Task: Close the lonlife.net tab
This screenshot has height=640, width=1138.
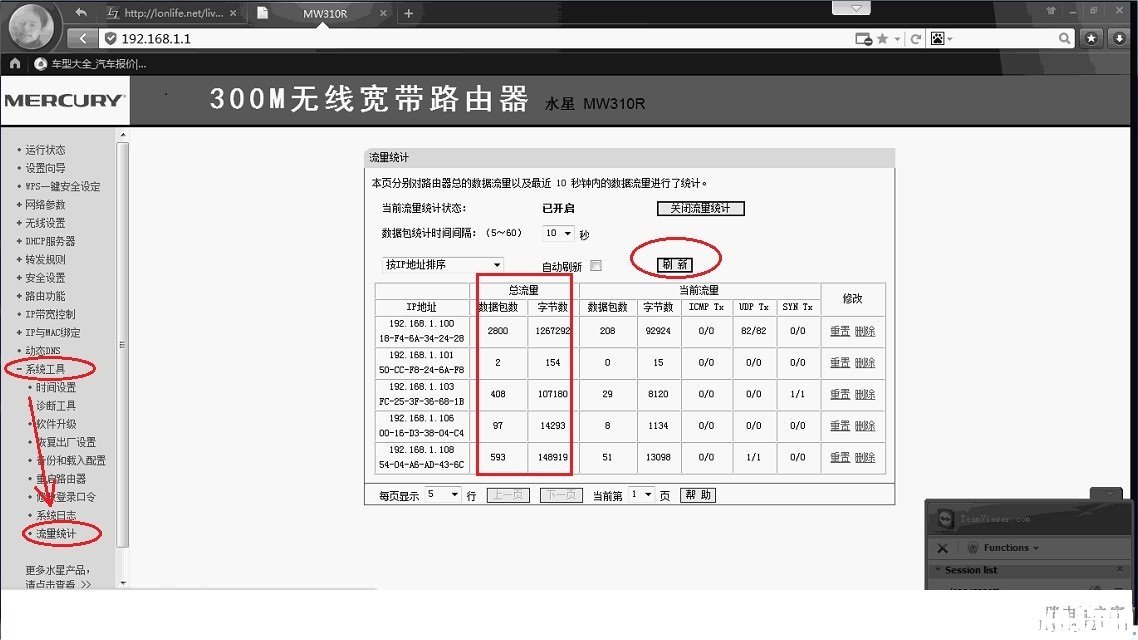Action: 233,13
